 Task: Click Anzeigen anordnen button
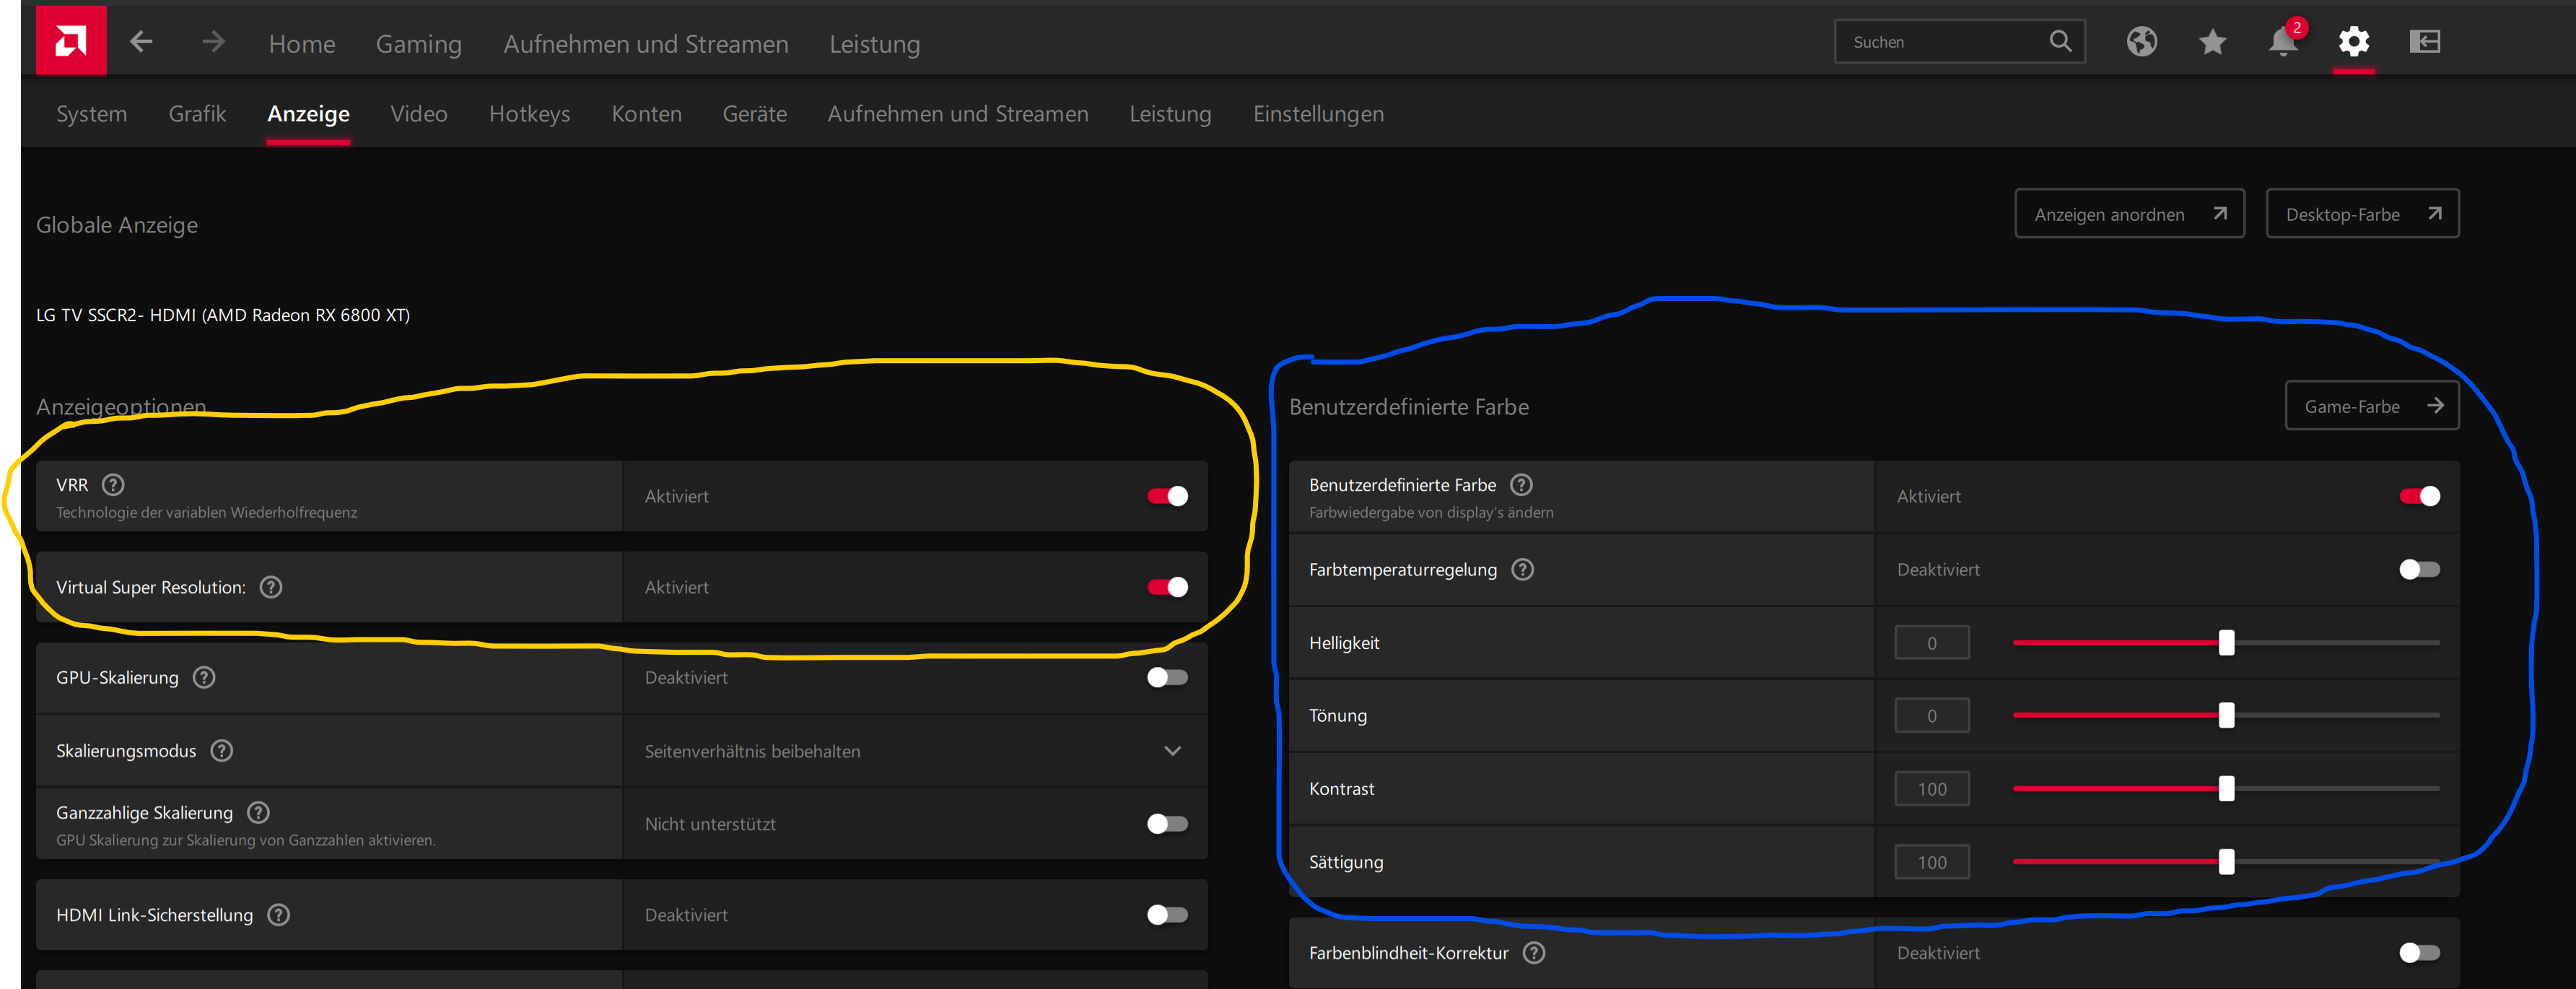2129,214
